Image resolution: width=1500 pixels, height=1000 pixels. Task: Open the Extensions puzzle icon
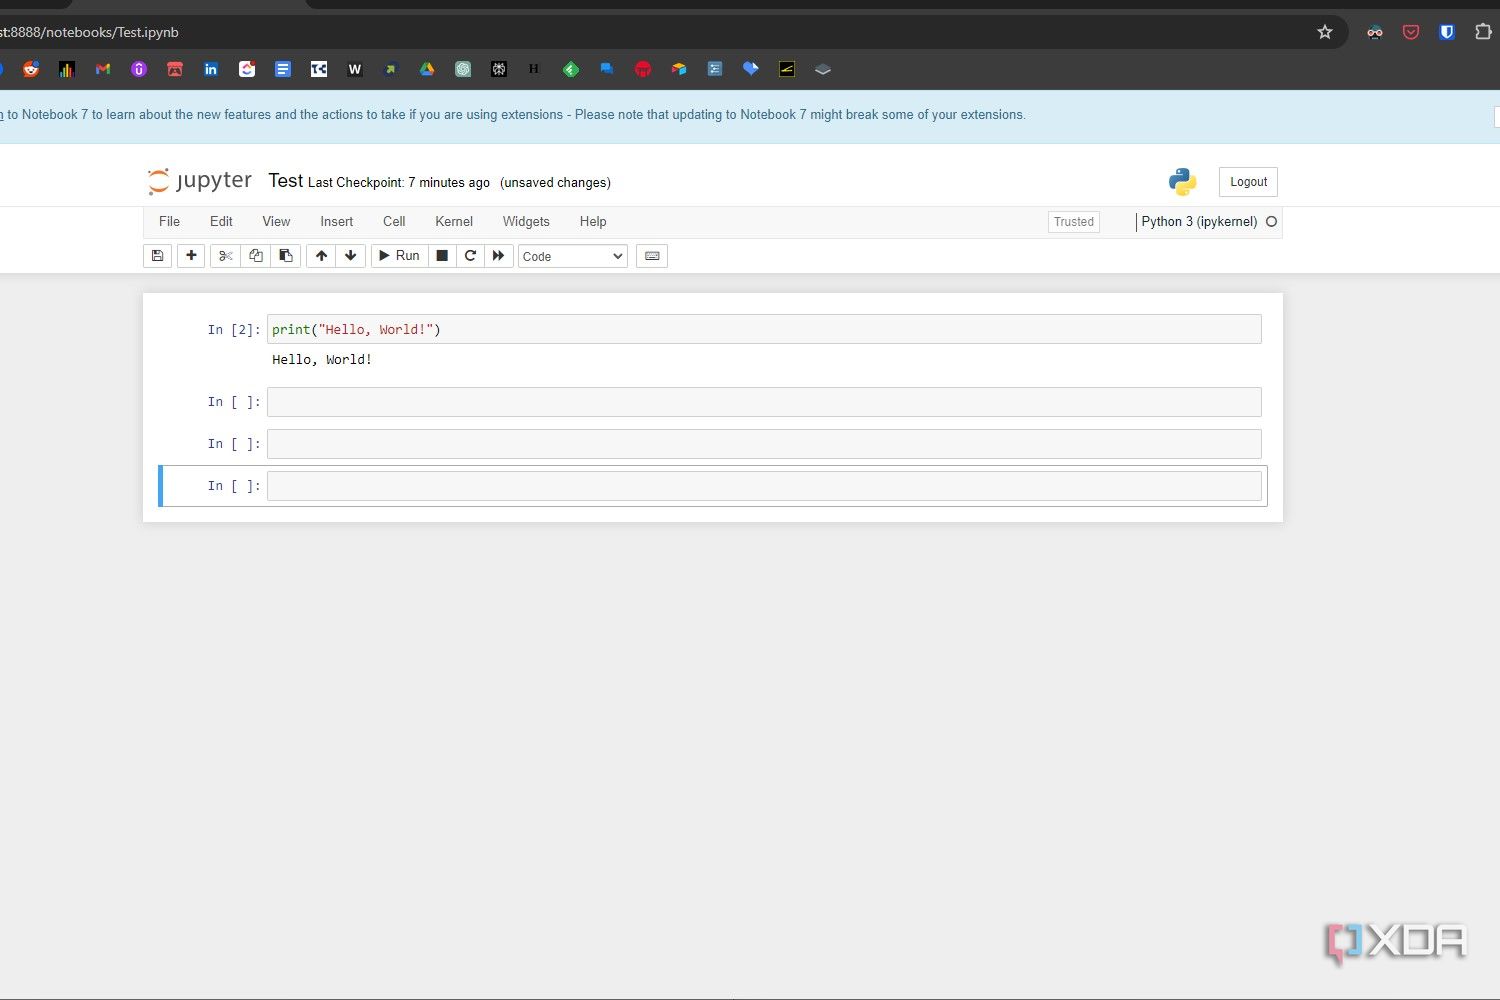point(1483,32)
